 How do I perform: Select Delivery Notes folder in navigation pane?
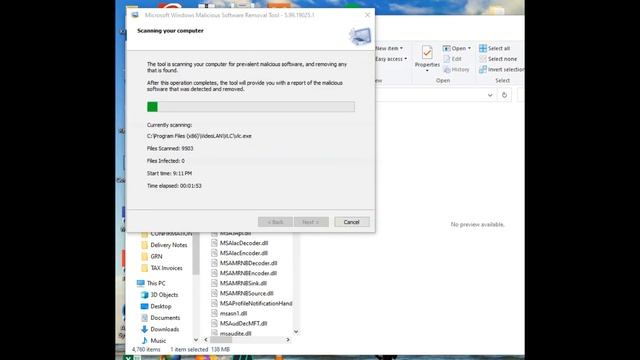(x=164, y=245)
